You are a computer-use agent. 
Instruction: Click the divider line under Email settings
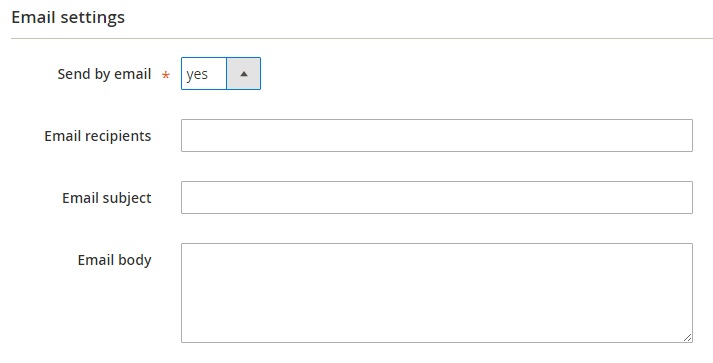coord(362,39)
